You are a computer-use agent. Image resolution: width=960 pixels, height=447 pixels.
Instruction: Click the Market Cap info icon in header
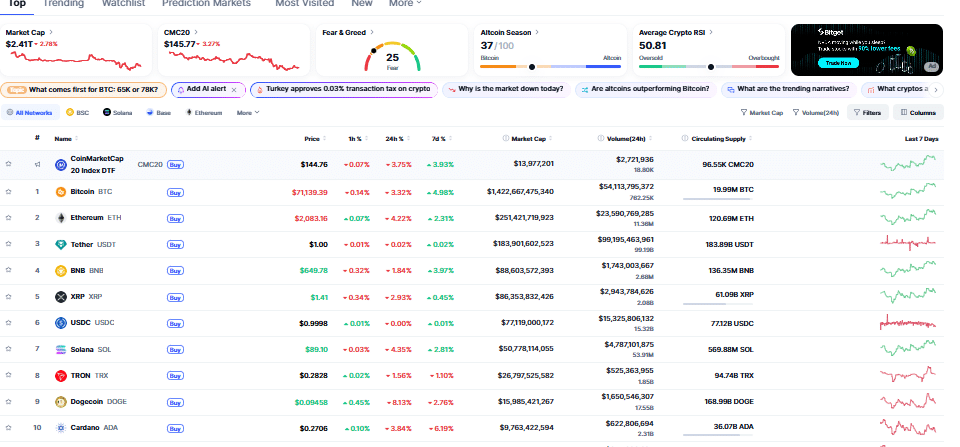506,138
